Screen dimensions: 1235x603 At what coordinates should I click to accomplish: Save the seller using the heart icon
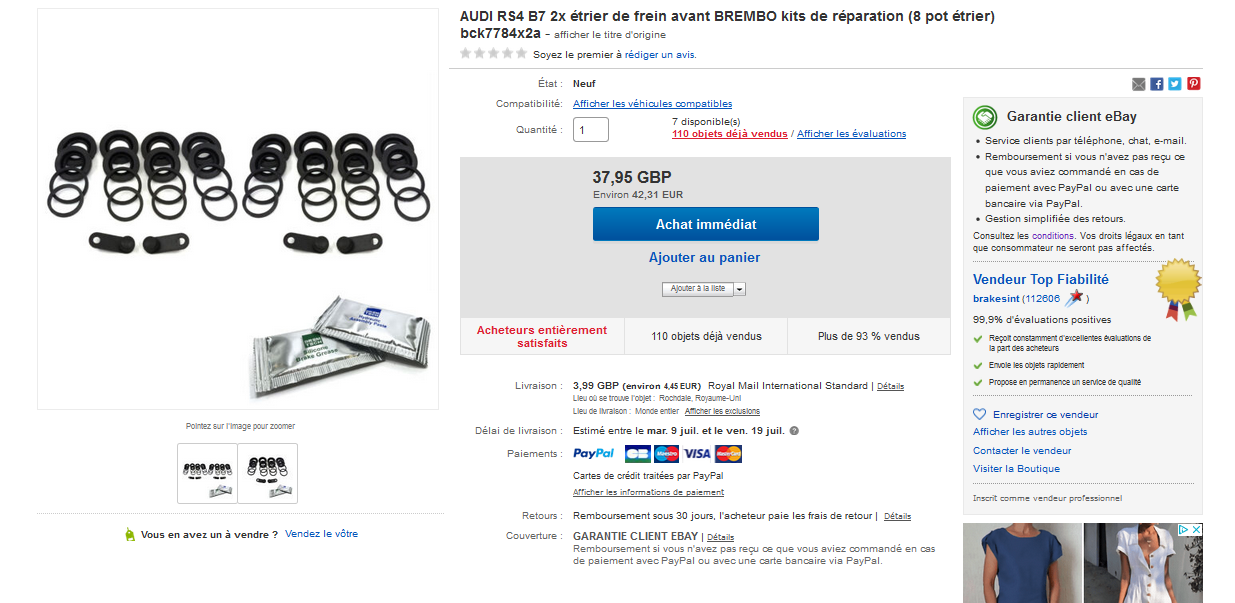coord(978,414)
